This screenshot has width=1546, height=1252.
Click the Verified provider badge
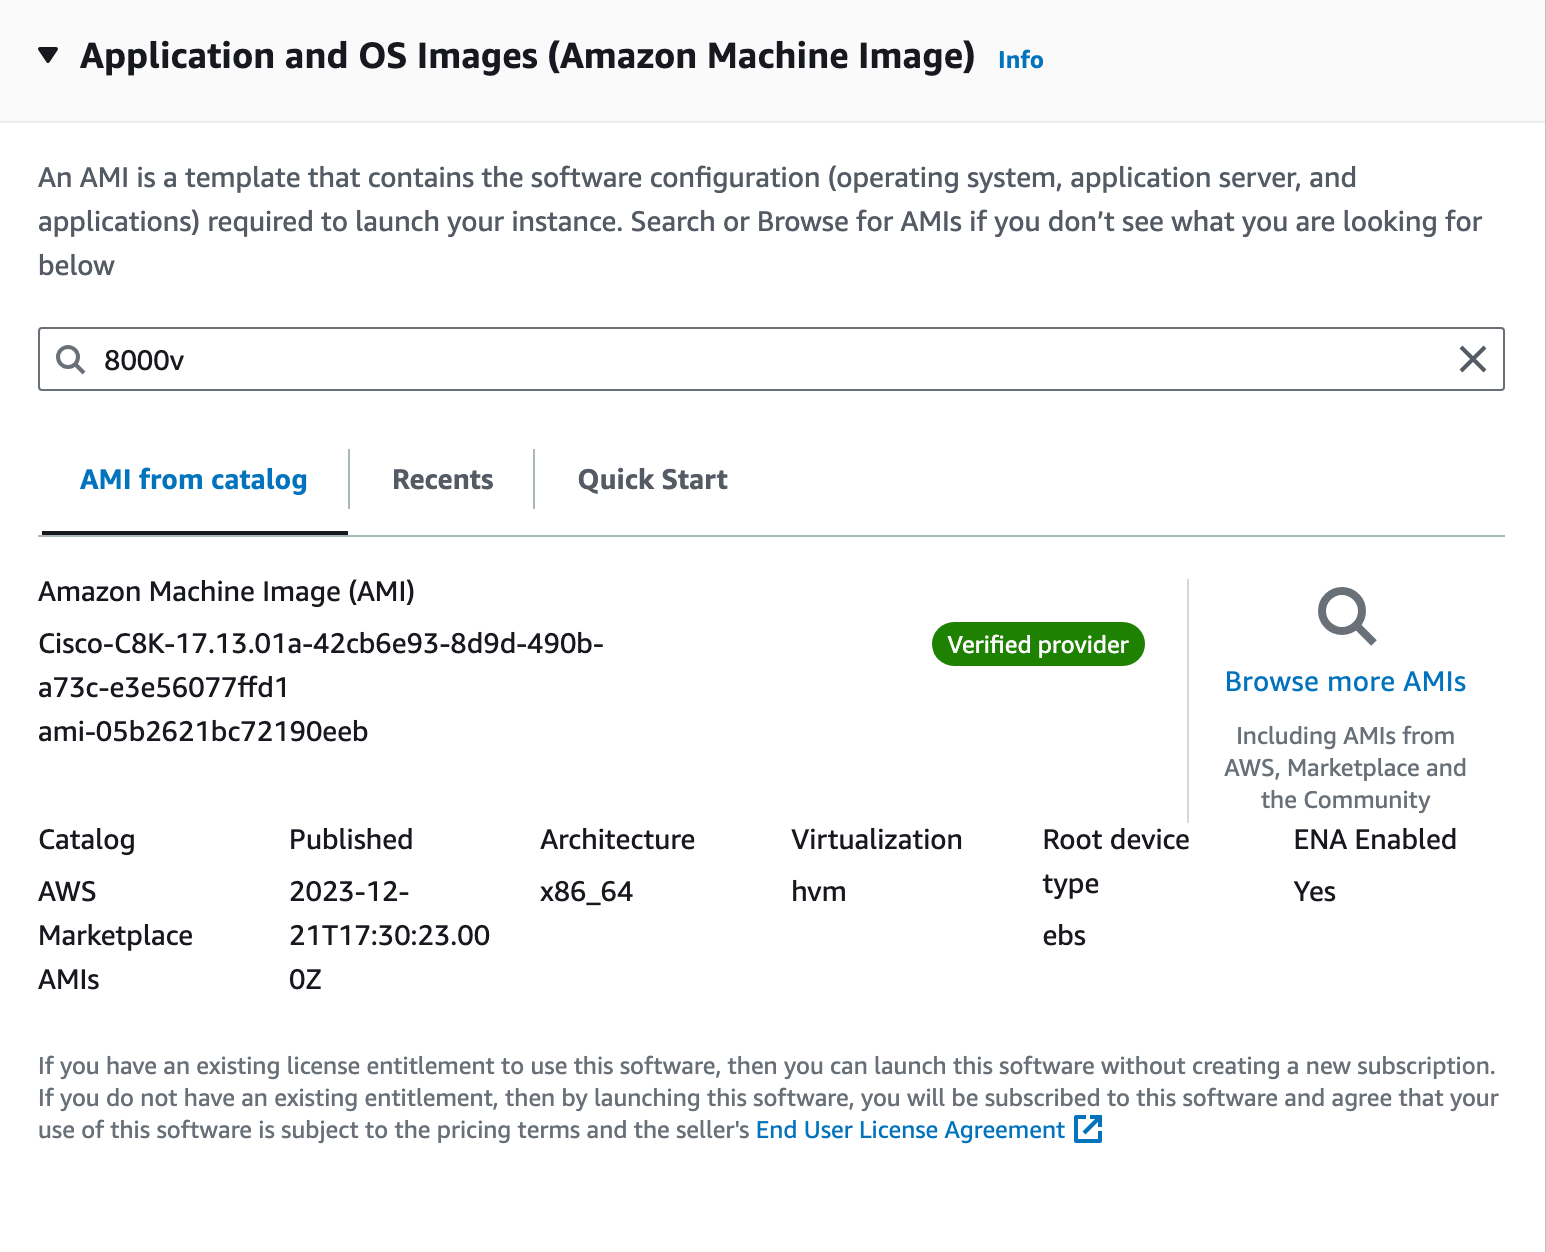click(x=1037, y=644)
